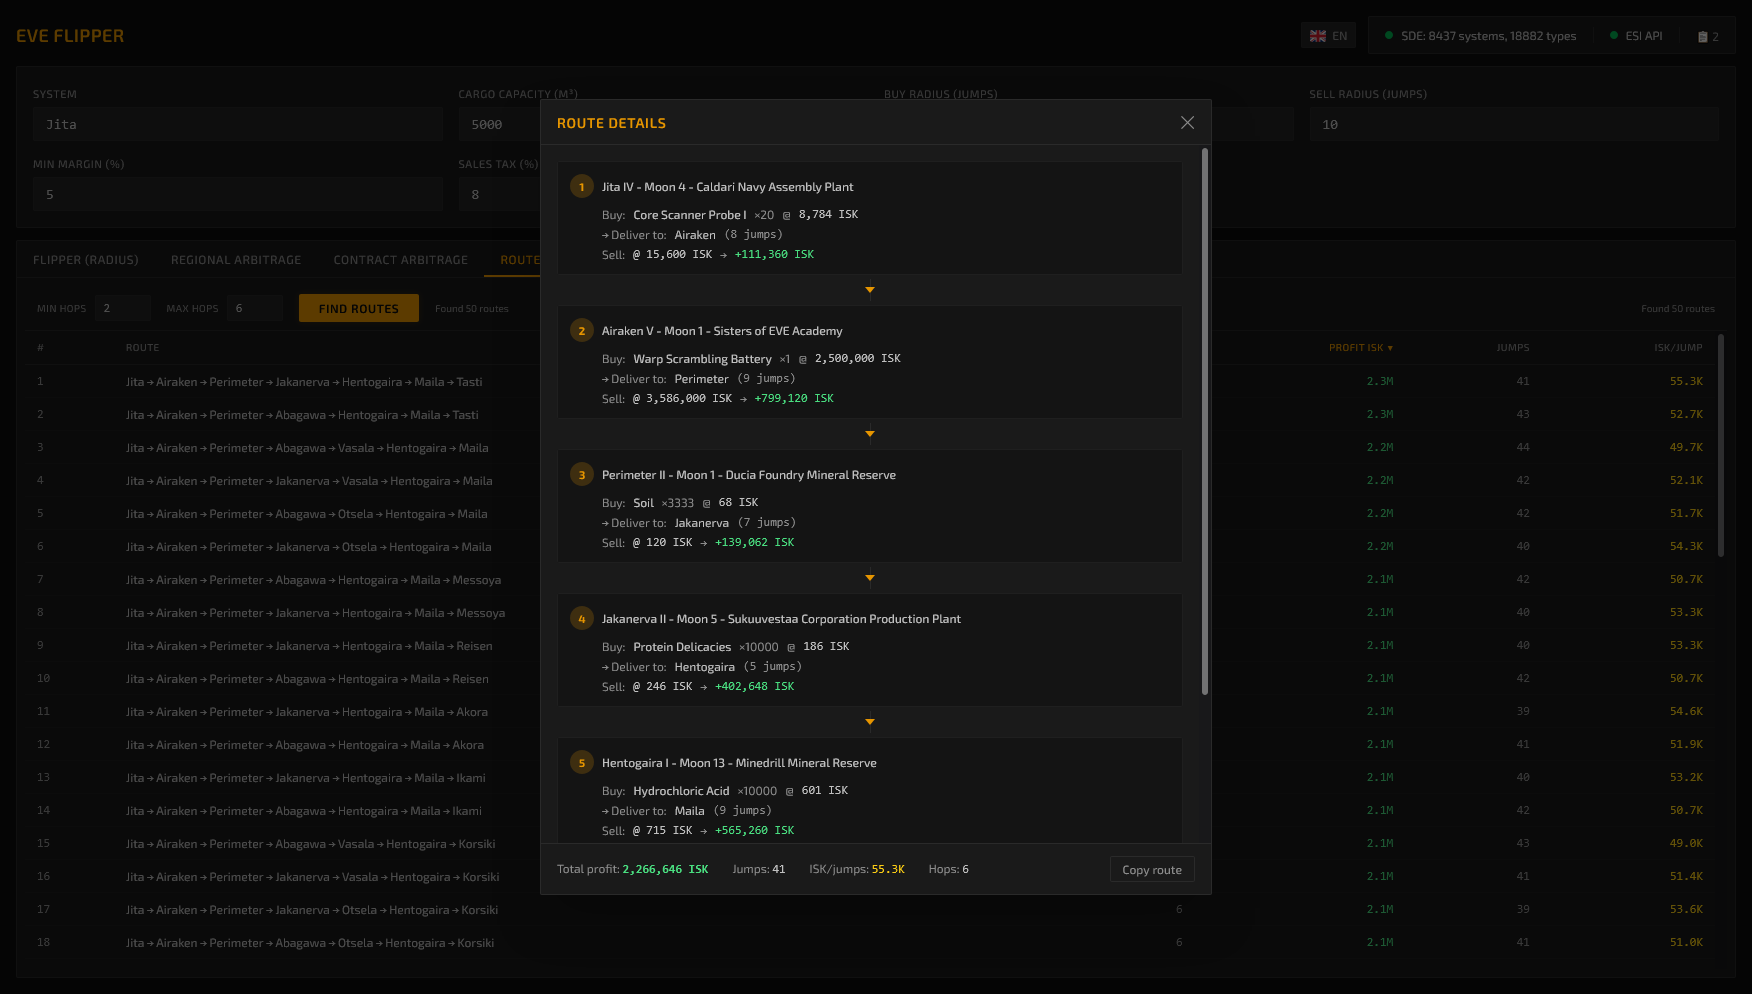
Task: Select step 1 number badge in route
Action: pyautogui.click(x=582, y=187)
